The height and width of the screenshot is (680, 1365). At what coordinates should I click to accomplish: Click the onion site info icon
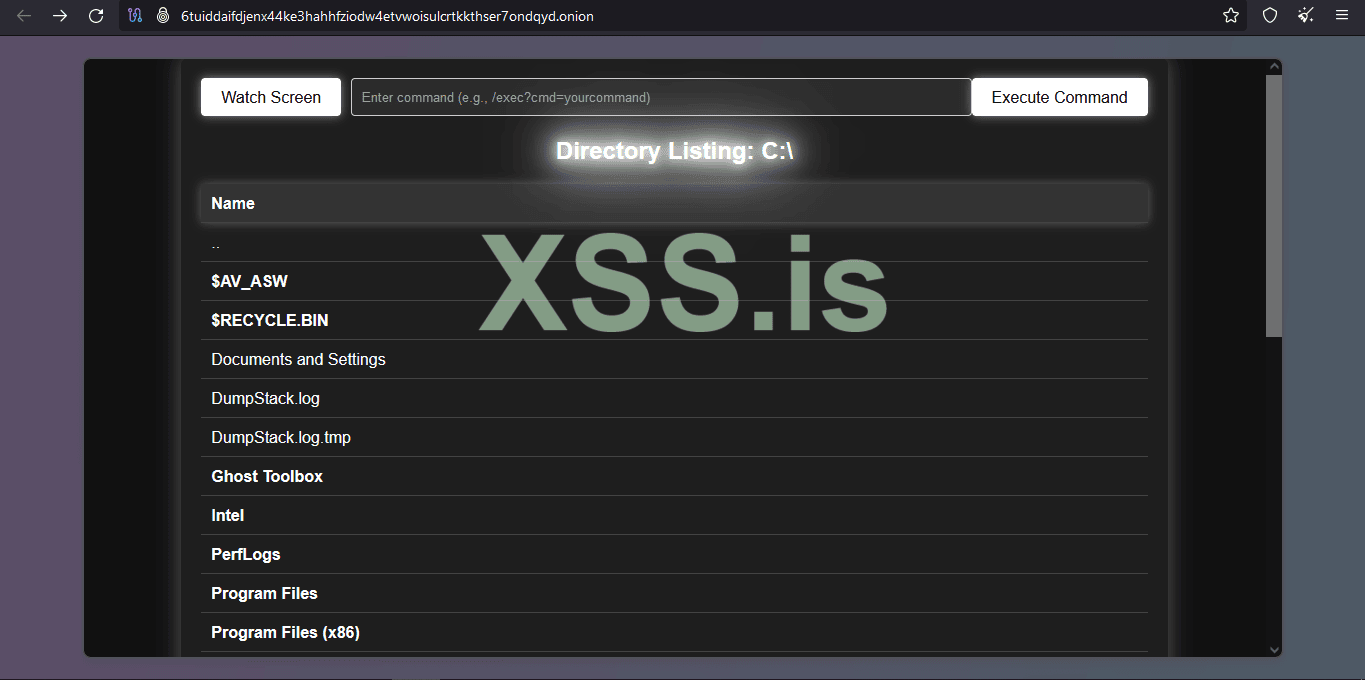[x=163, y=16]
